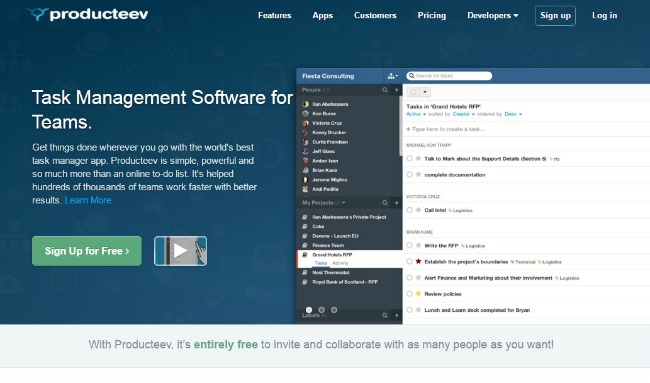This screenshot has width=650, height=383.
Task: Click the Labels section search icon
Action: [385, 315]
